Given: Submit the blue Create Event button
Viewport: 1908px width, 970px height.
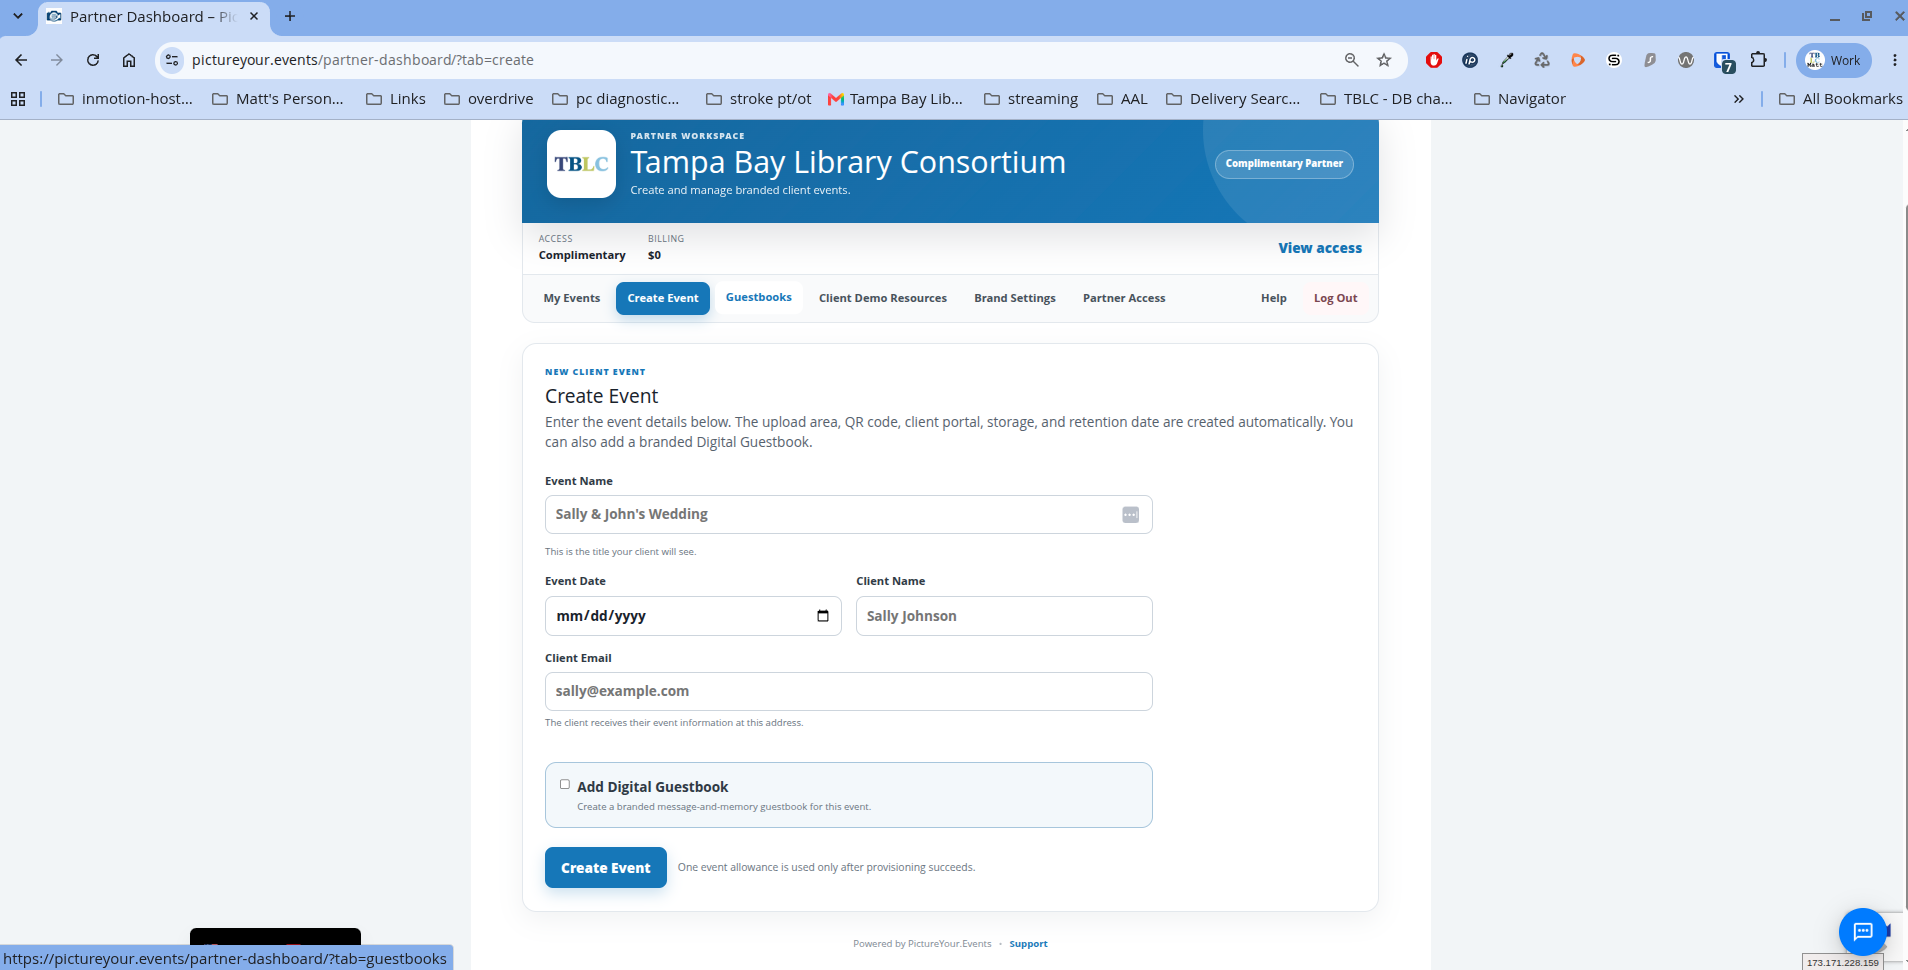Looking at the screenshot, I should click(606, 867).
